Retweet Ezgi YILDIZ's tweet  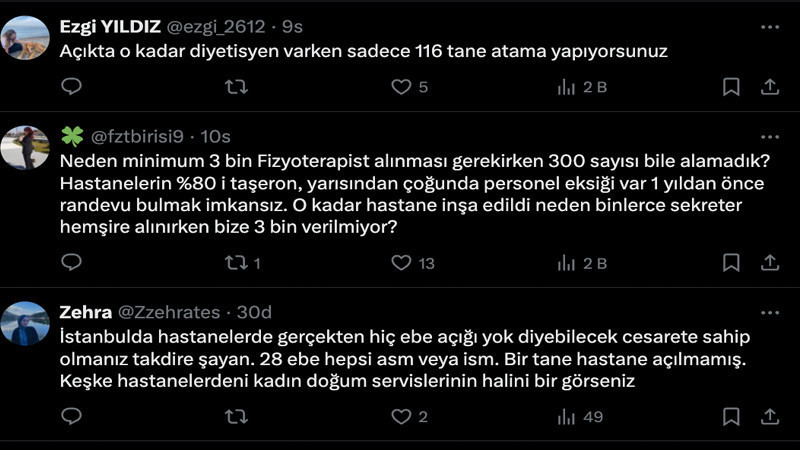tap(236, 87)
